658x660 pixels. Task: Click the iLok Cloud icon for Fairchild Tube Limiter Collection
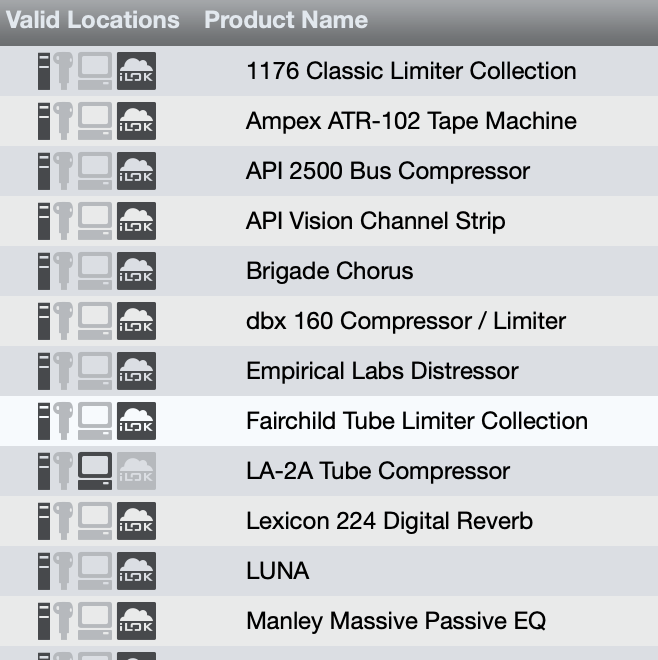click(136, 421)
